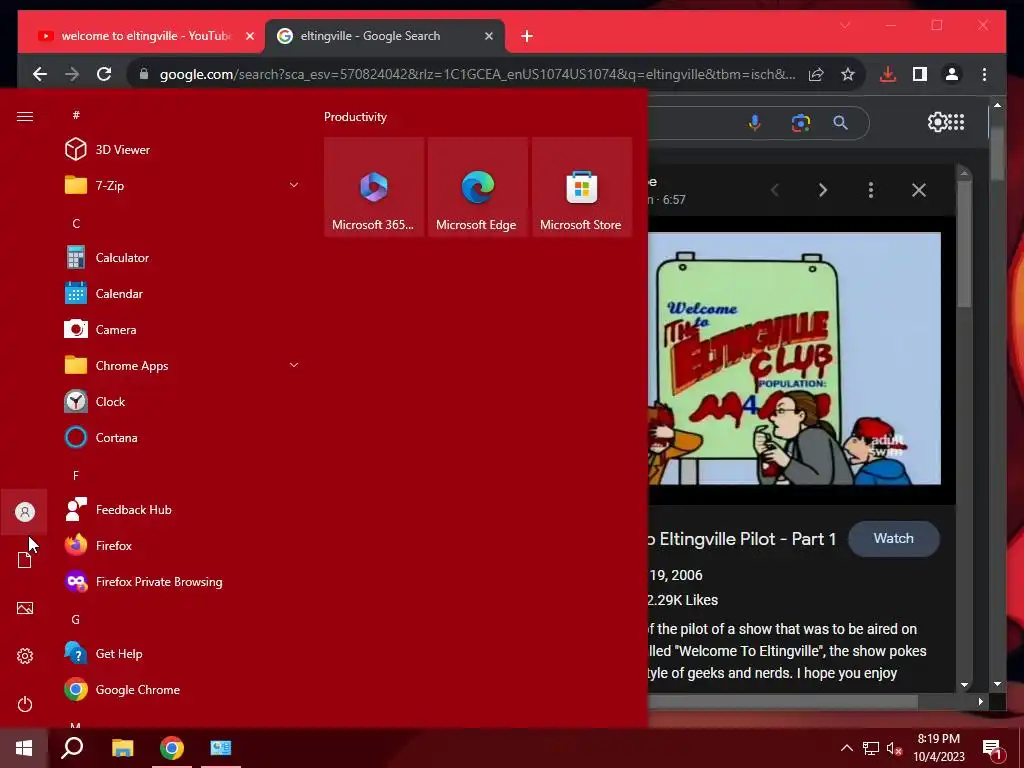Open the Microsoft 365 tile

(374, 187)
